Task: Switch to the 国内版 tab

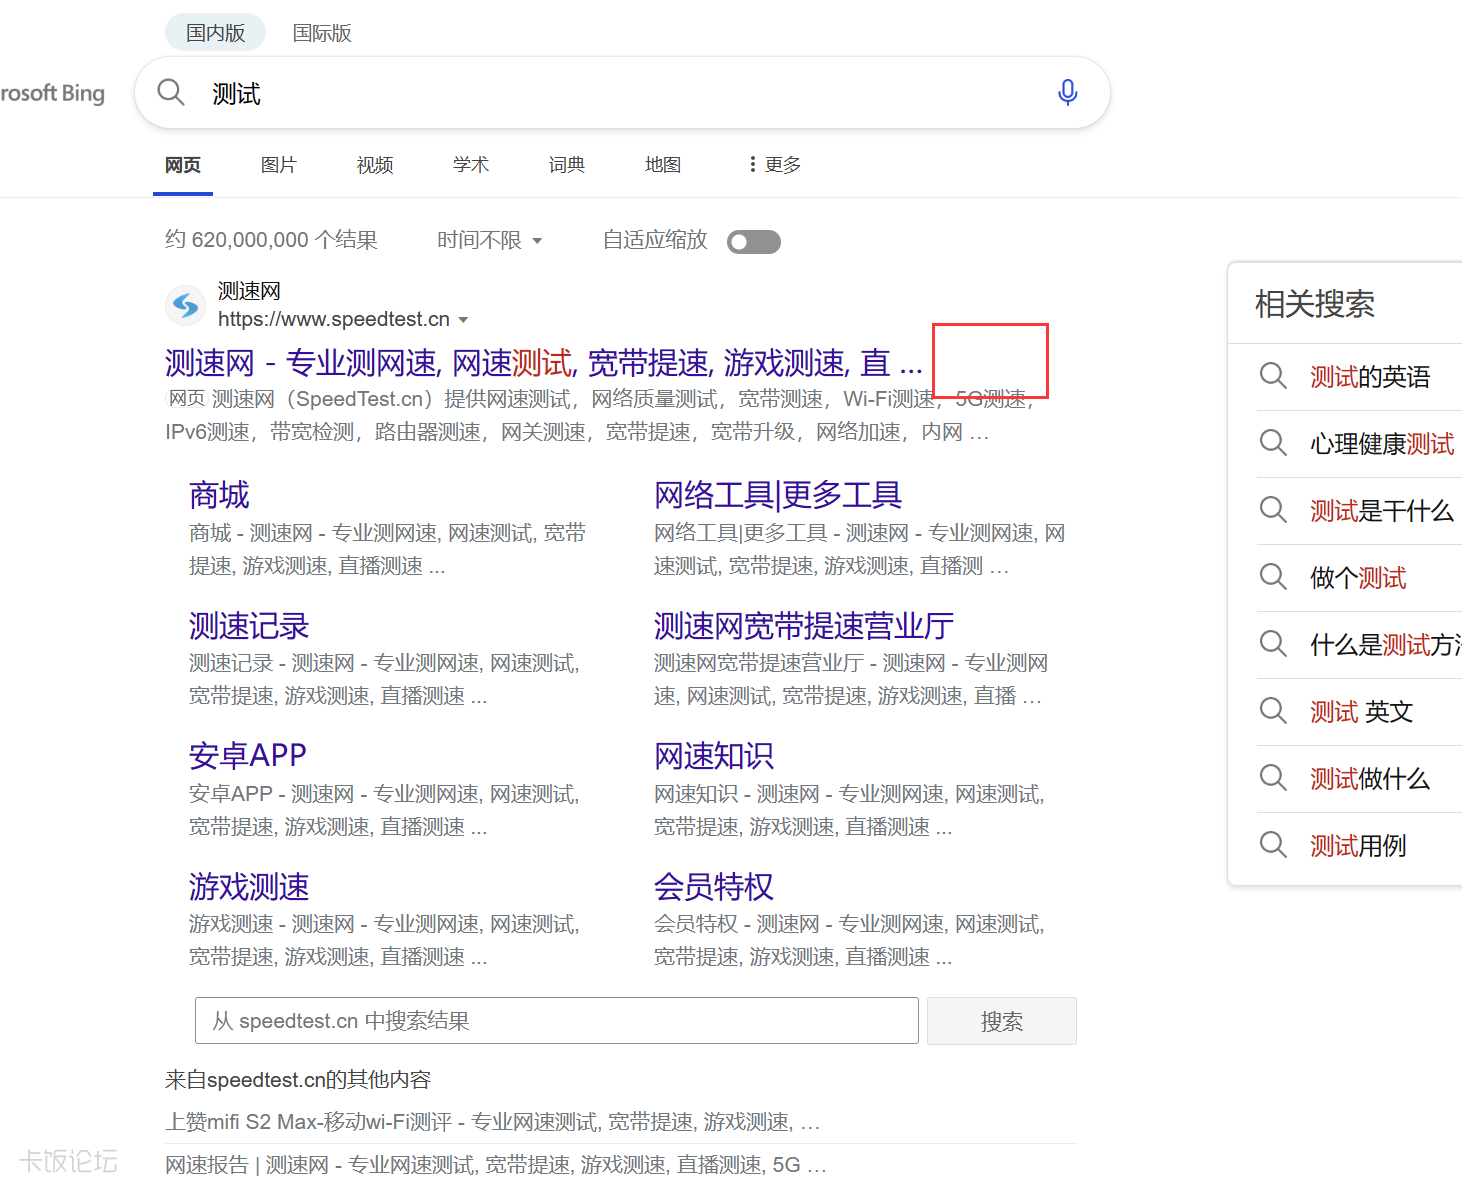Action: 215,33
